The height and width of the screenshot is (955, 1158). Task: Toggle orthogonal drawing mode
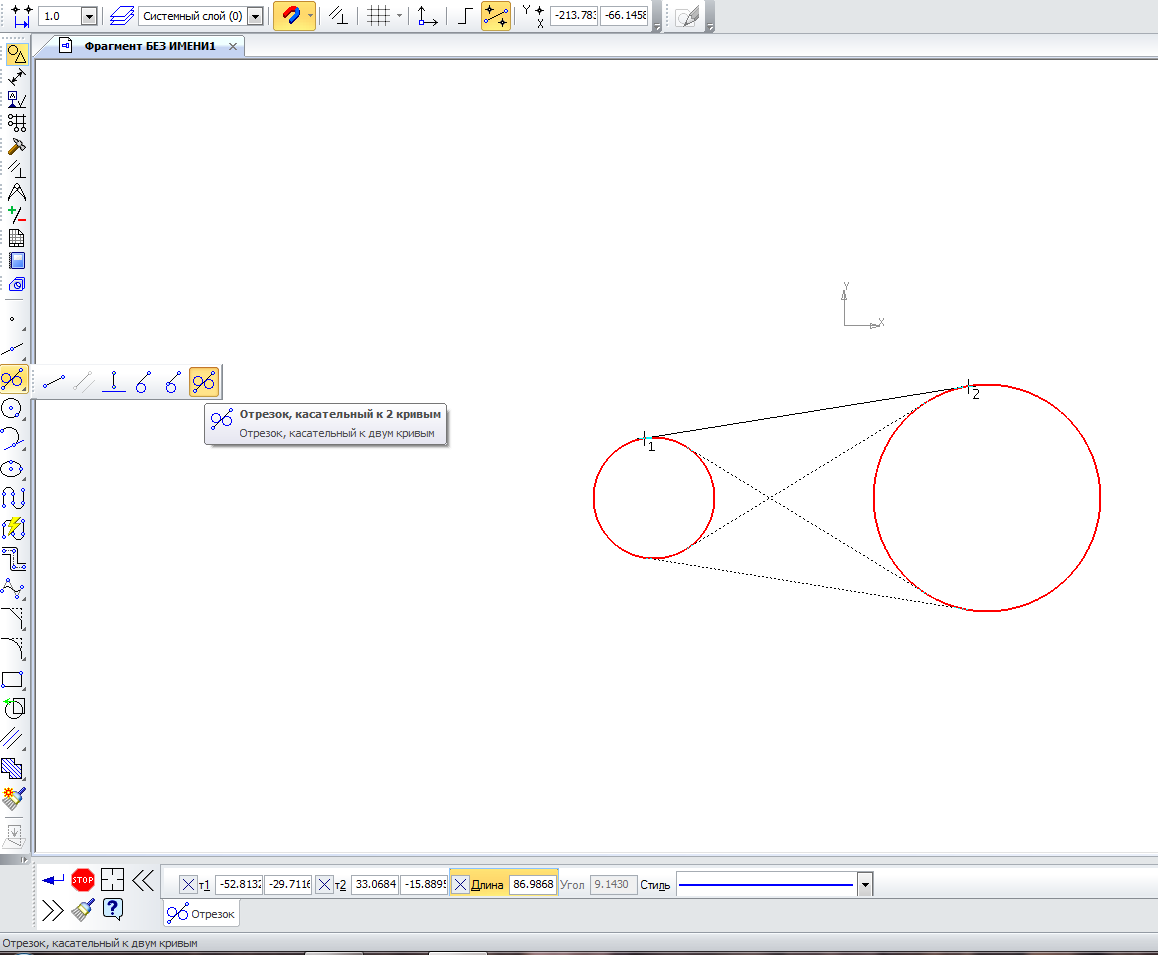point(465,16)
